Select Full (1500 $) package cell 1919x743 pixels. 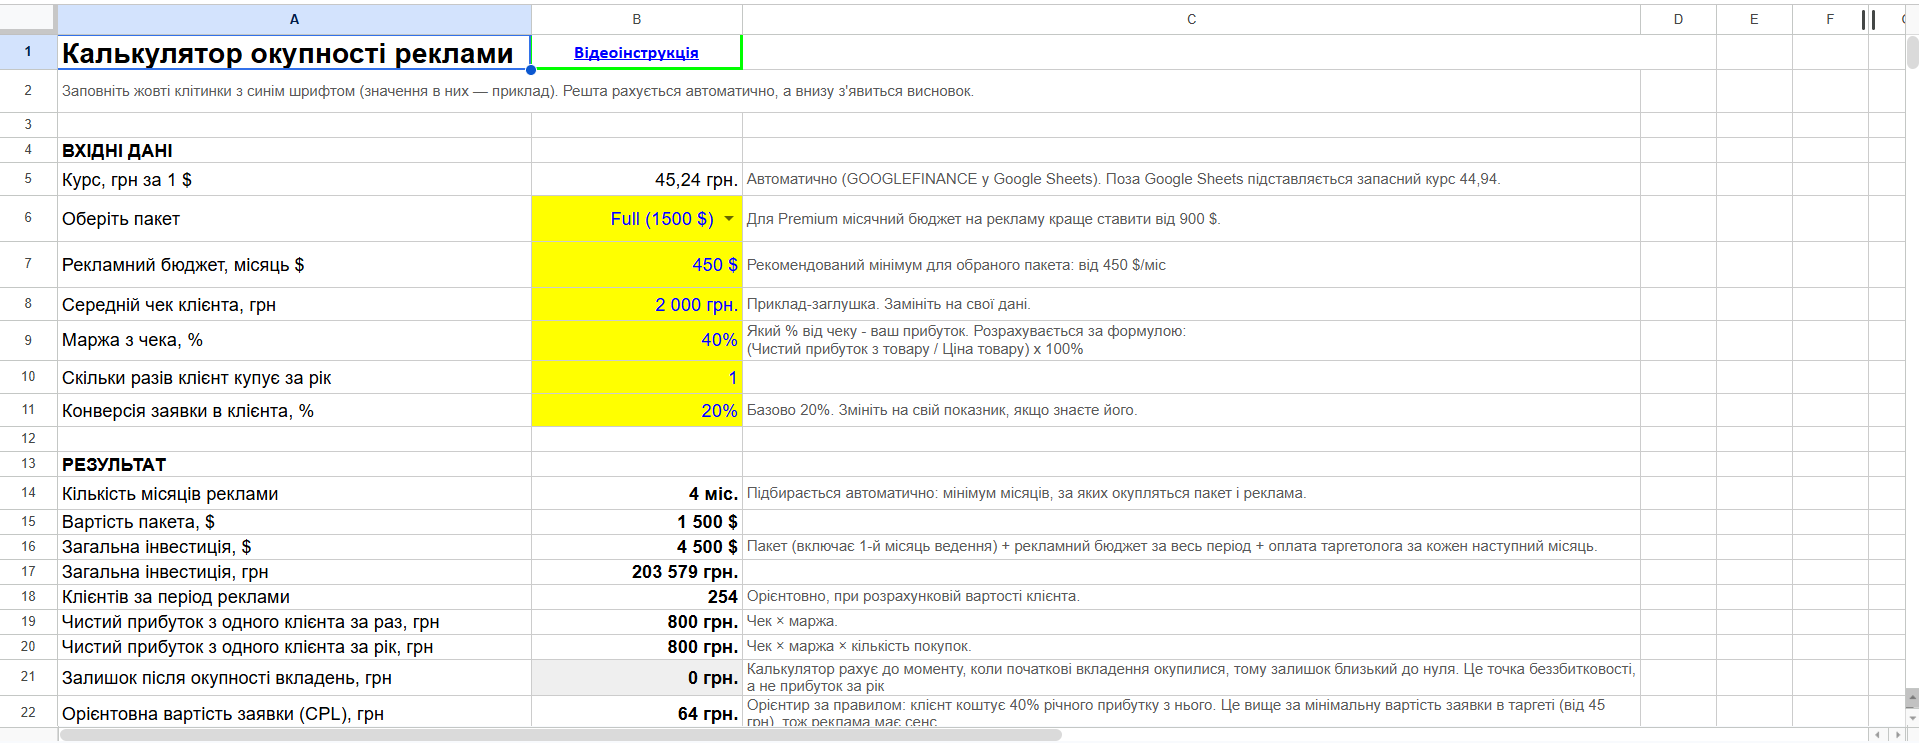[x=637, y=219]
